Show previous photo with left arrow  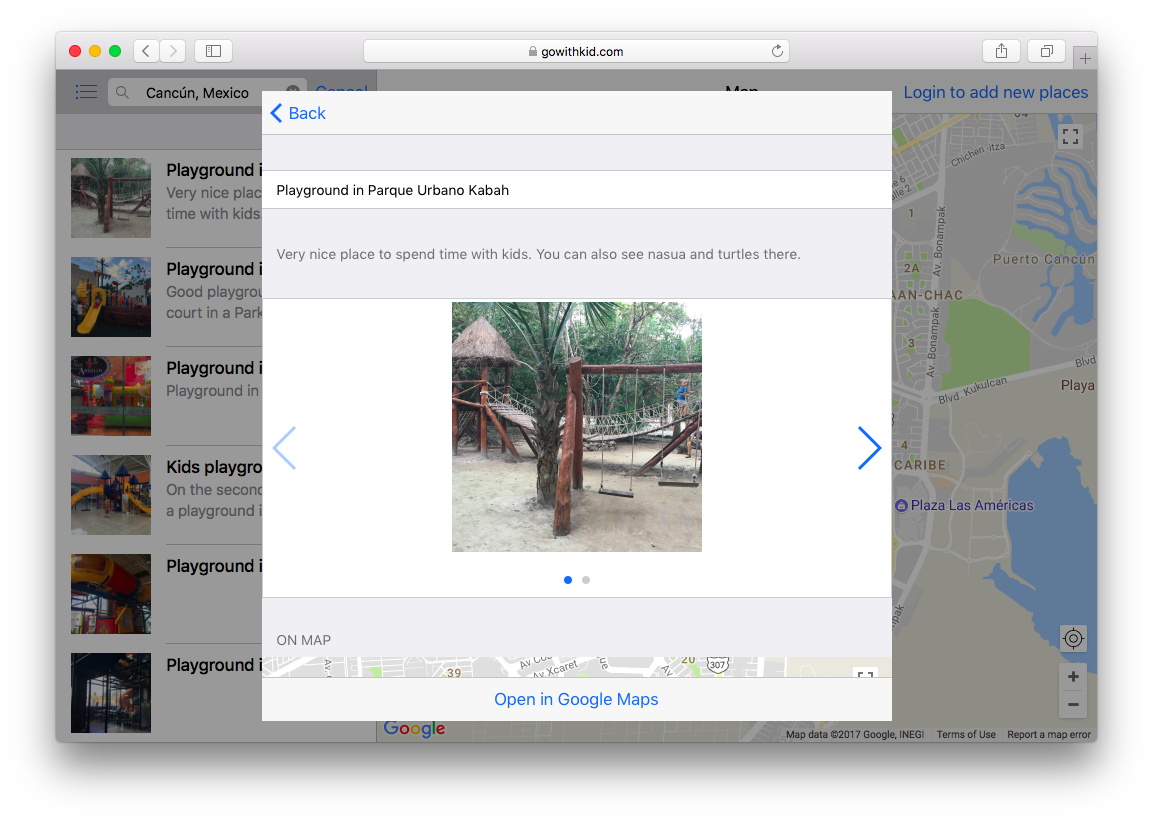285,448
